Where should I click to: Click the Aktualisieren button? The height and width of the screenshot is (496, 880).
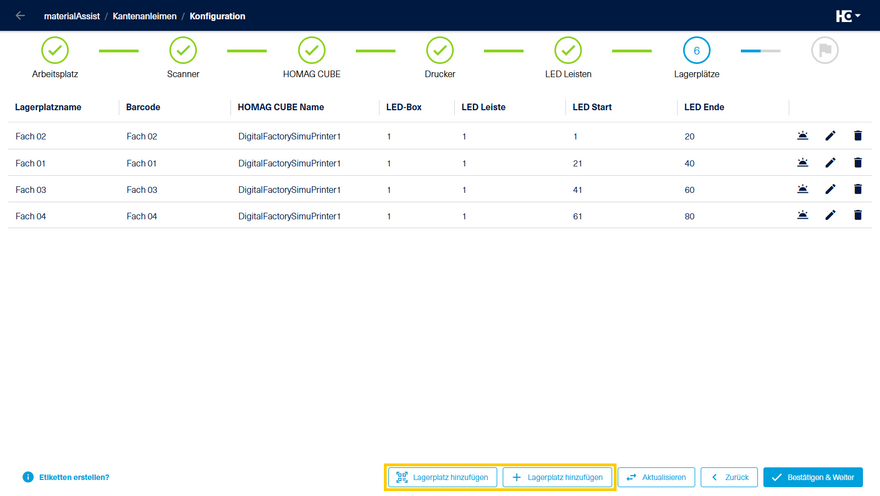pos(656,477)
